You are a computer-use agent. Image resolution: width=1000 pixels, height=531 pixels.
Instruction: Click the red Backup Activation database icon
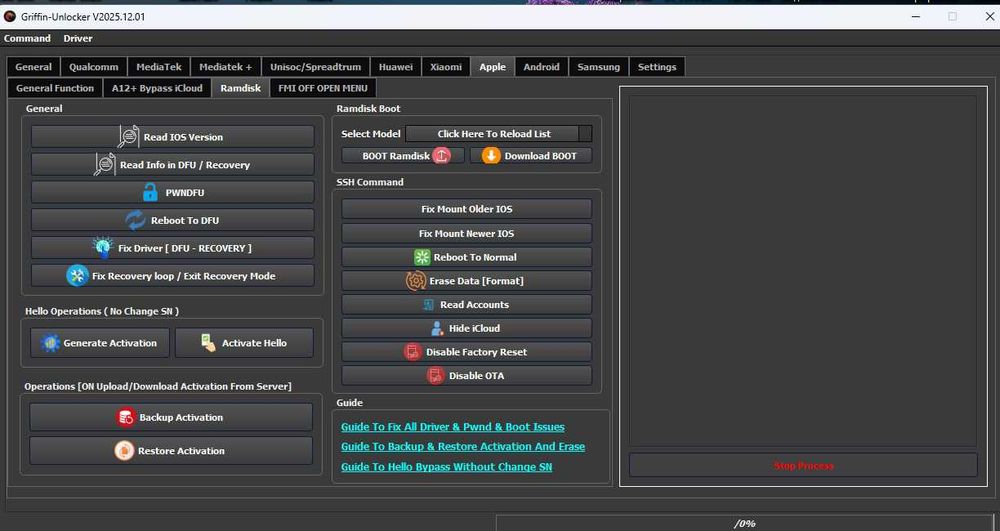[x=126, y=418]
